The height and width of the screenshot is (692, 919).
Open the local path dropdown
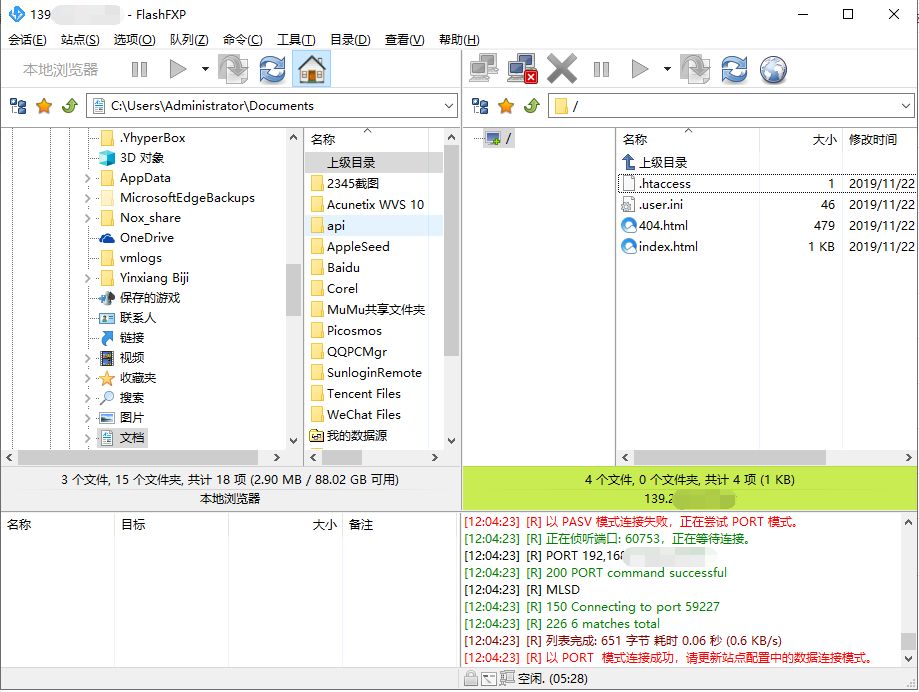[x=448, y=106]
